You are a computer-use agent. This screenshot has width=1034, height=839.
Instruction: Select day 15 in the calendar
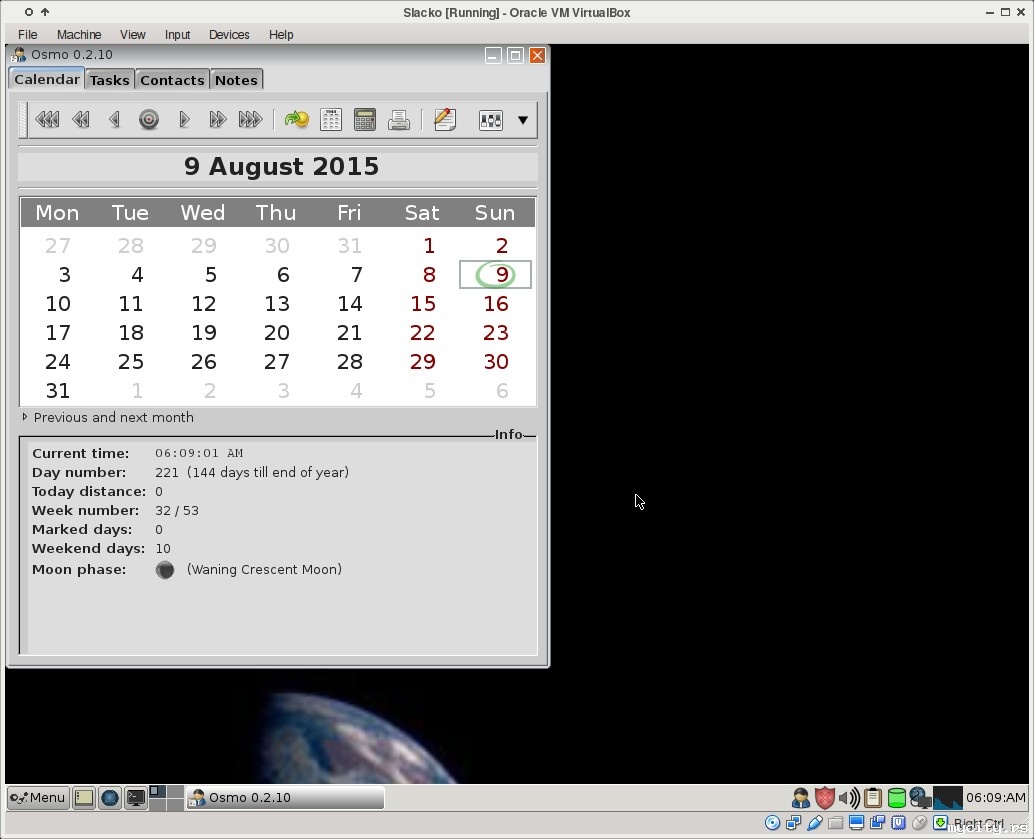tap(423, 303)
